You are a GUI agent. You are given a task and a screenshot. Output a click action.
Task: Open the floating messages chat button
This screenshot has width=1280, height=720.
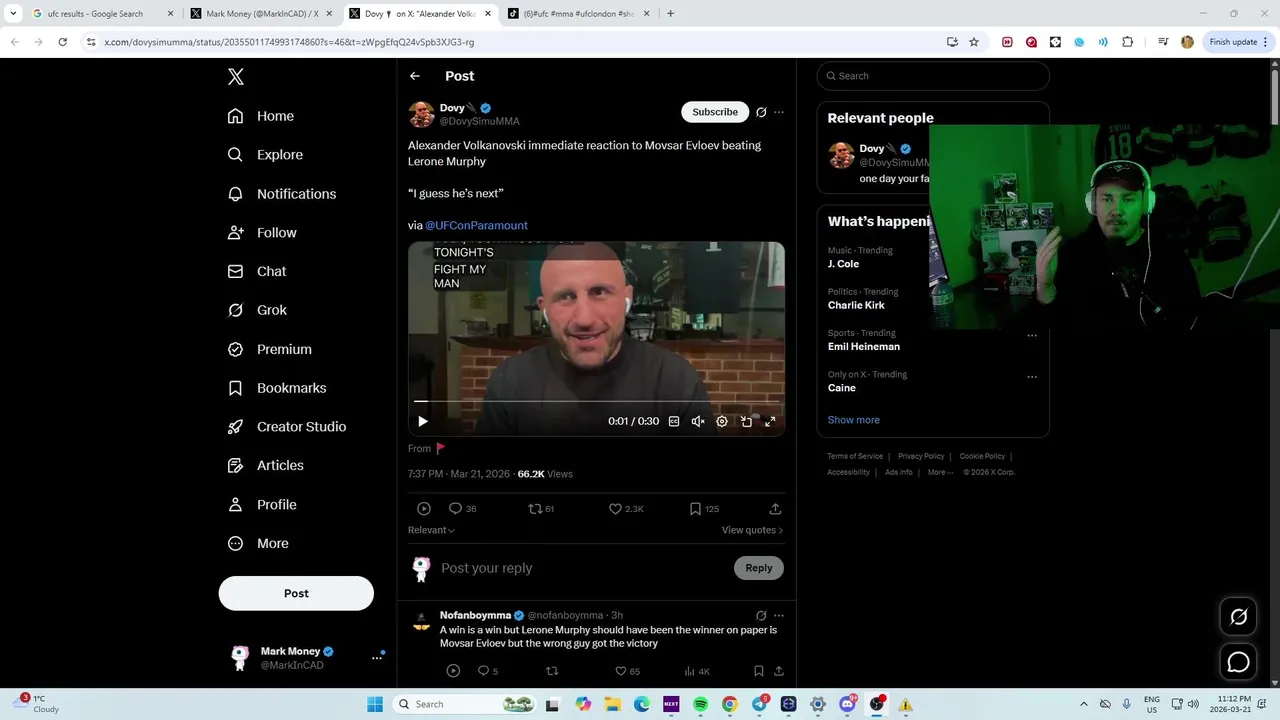point(1239,662)
